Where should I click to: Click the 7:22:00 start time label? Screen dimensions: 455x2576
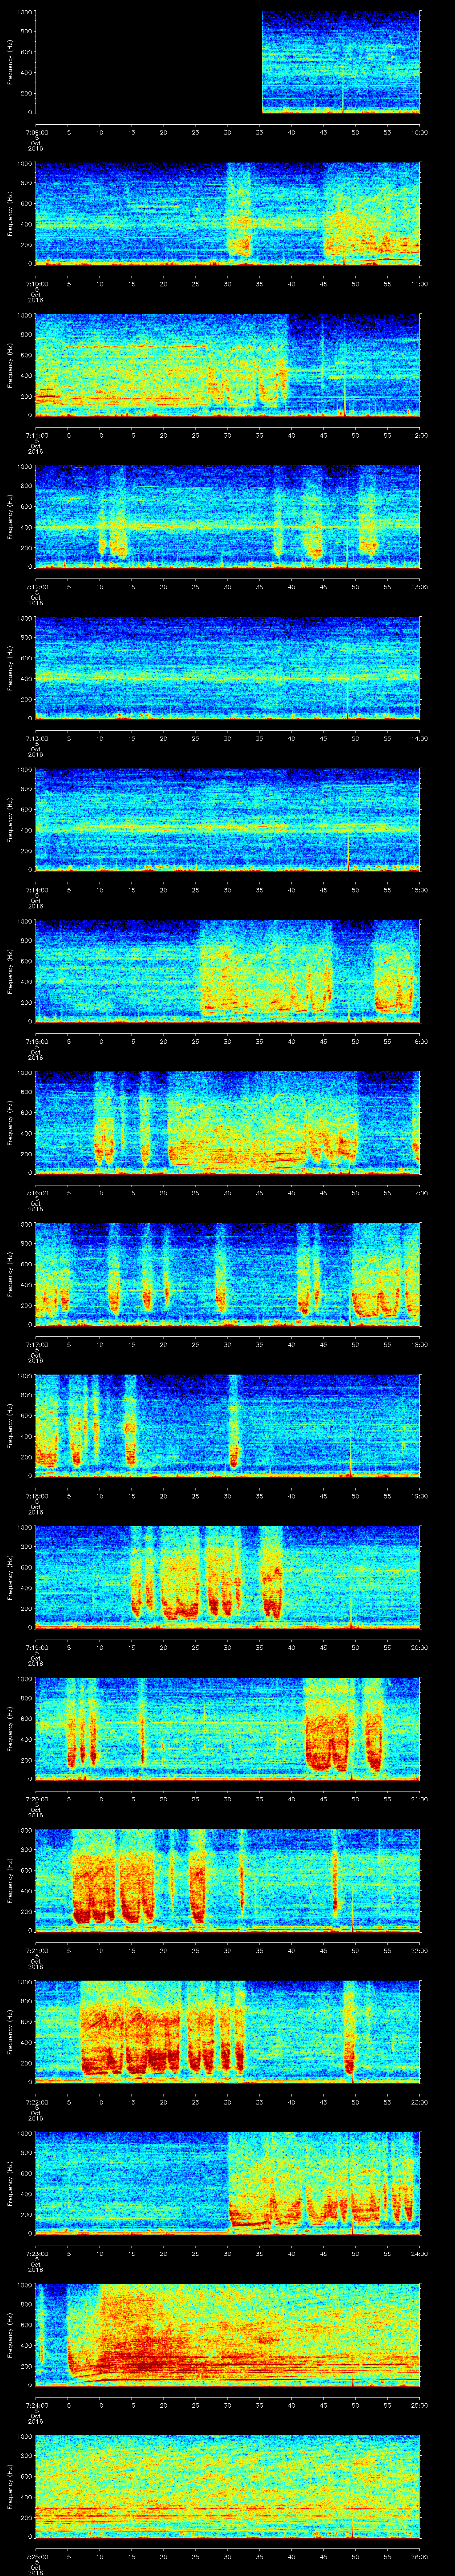pyautogui.click(x=36, y=2101)
